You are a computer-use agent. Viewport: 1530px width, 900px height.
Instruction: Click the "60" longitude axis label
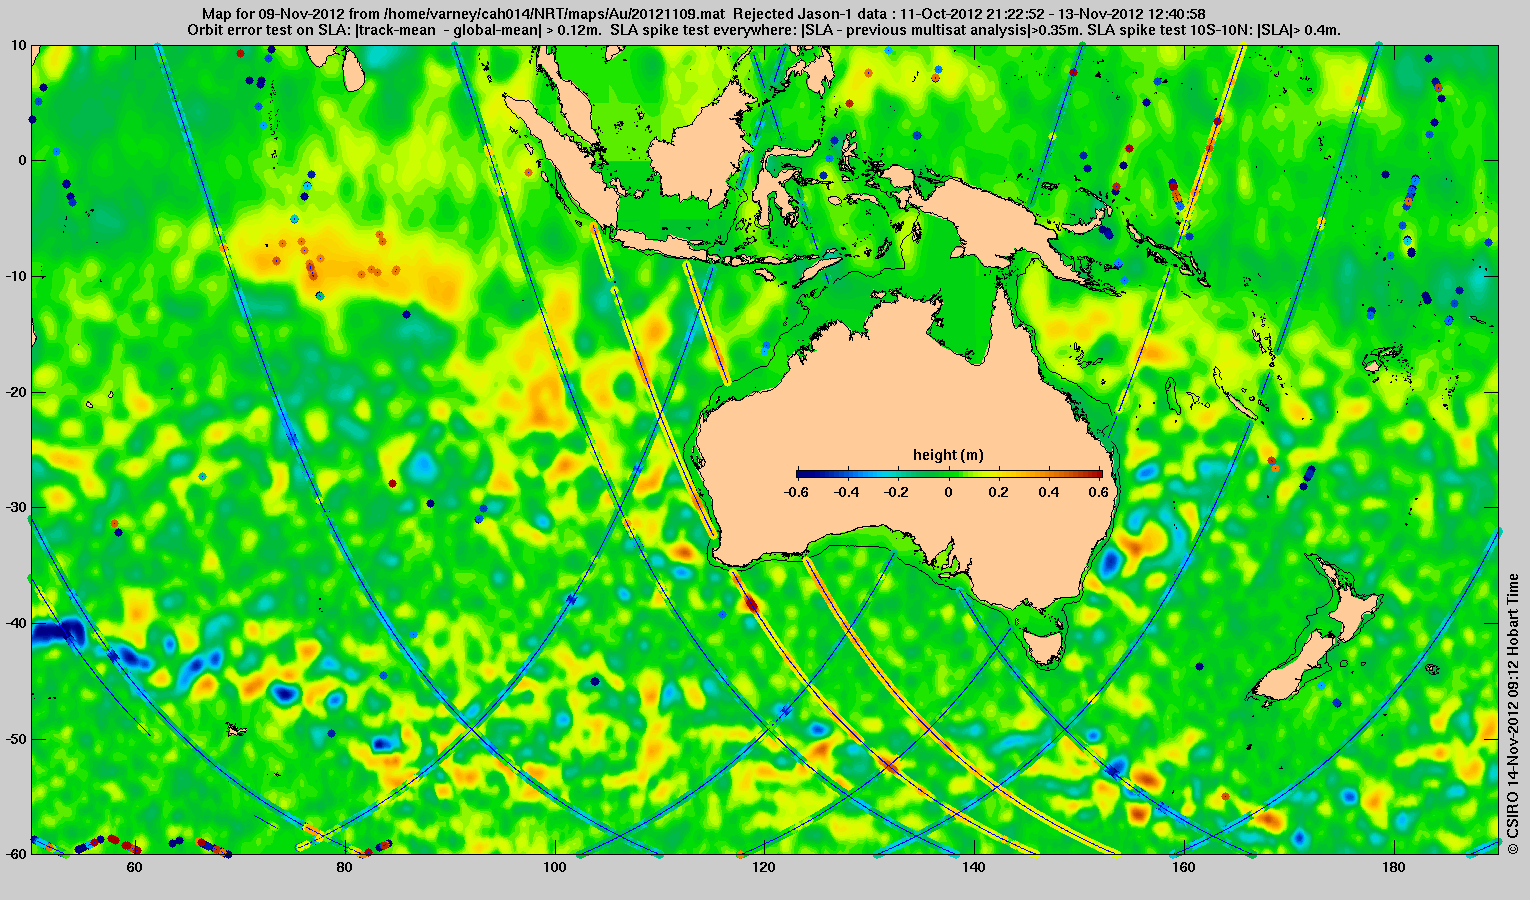click(135, 867)
